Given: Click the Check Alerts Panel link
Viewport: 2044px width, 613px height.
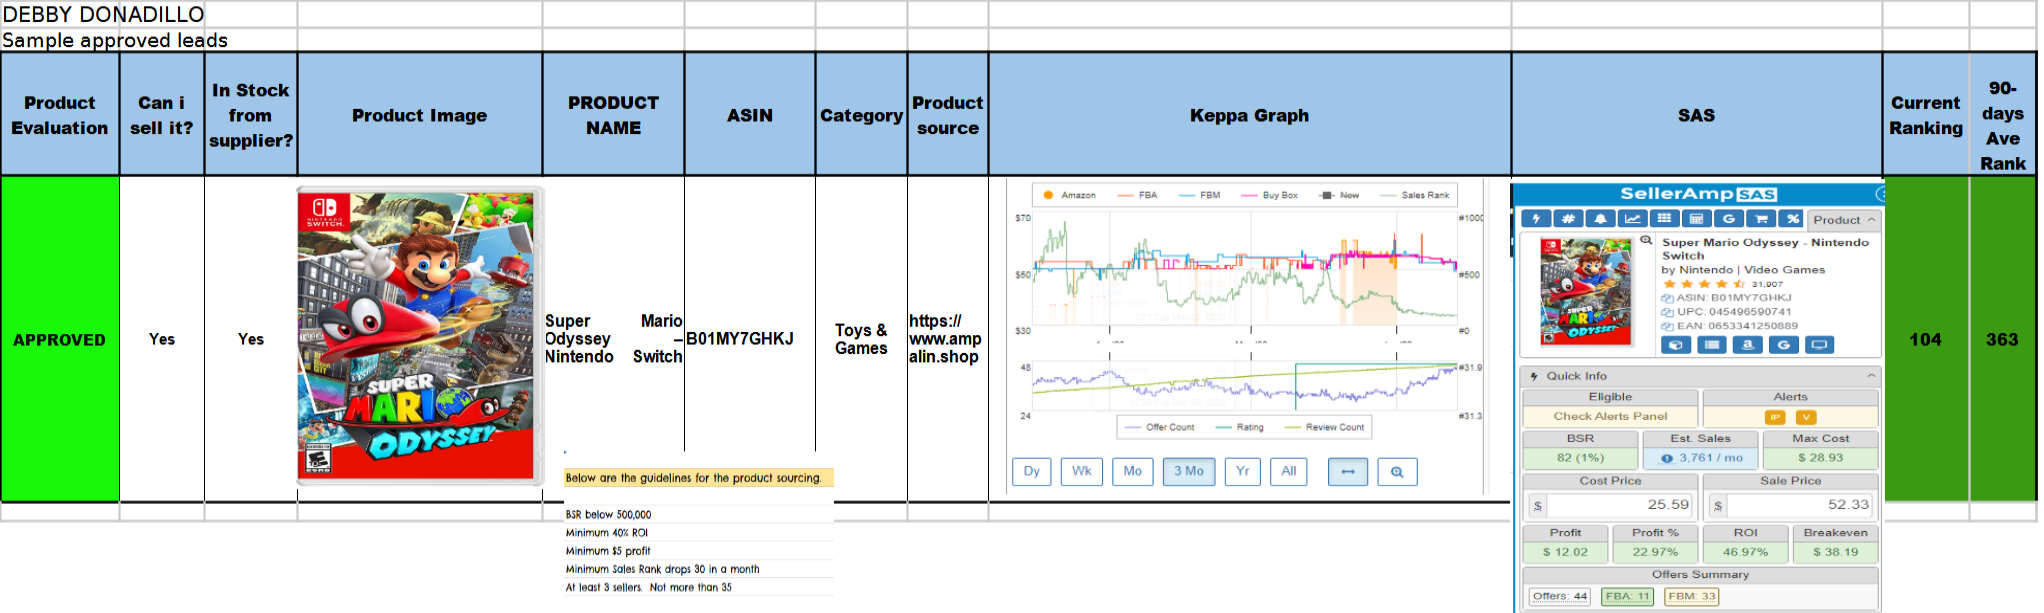Looking at the screenshot, I should [x=1610, y=416].
